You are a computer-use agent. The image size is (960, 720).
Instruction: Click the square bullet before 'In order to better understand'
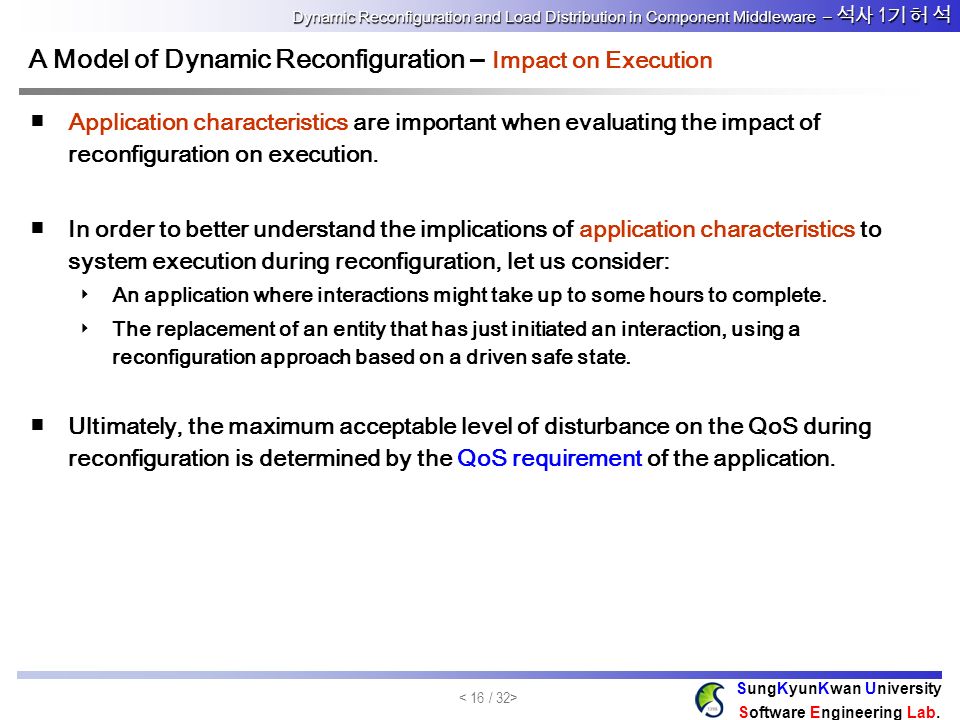pyautogui.click(x=38, y=228)
